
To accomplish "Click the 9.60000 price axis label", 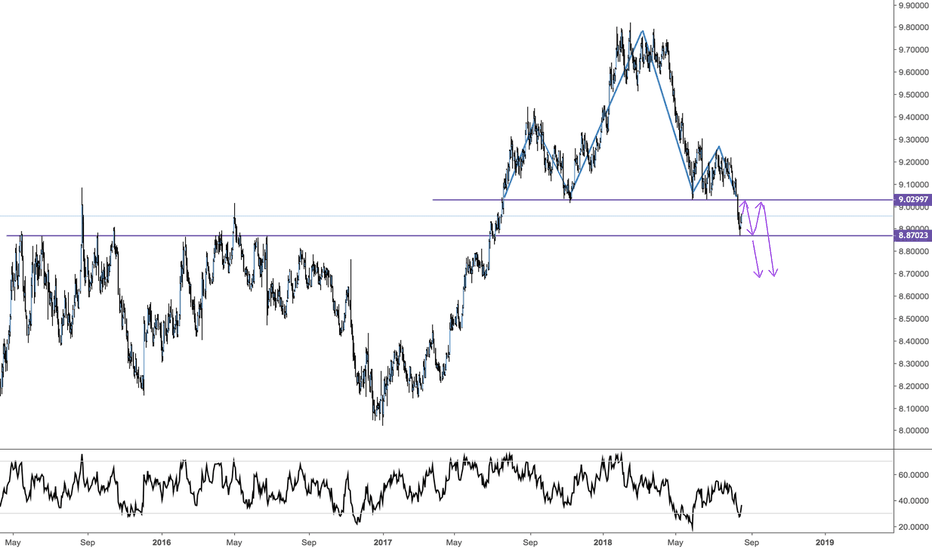I will [913, 73].
